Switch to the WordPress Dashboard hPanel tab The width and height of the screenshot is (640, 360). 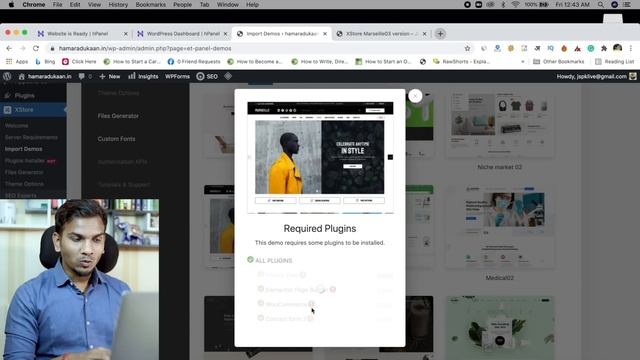point(183,34)
